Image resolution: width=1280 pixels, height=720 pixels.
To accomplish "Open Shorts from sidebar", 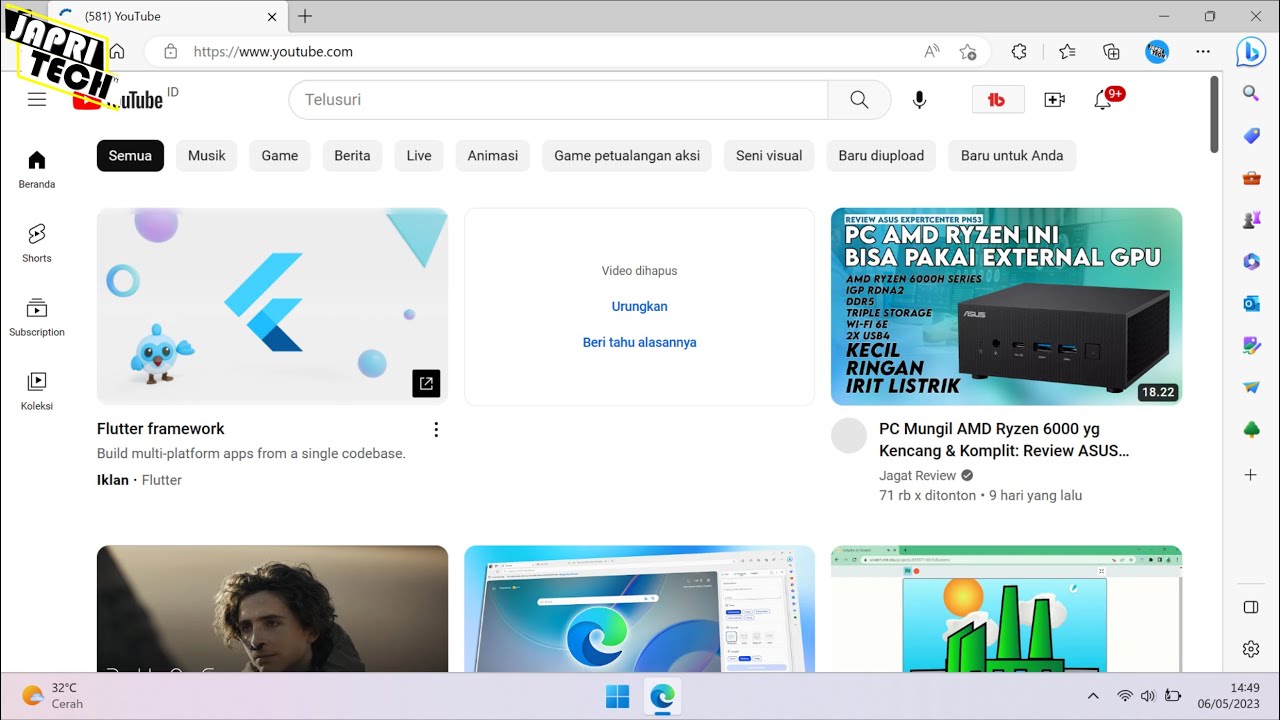I will pyautogui.click(x=37, y=243).
